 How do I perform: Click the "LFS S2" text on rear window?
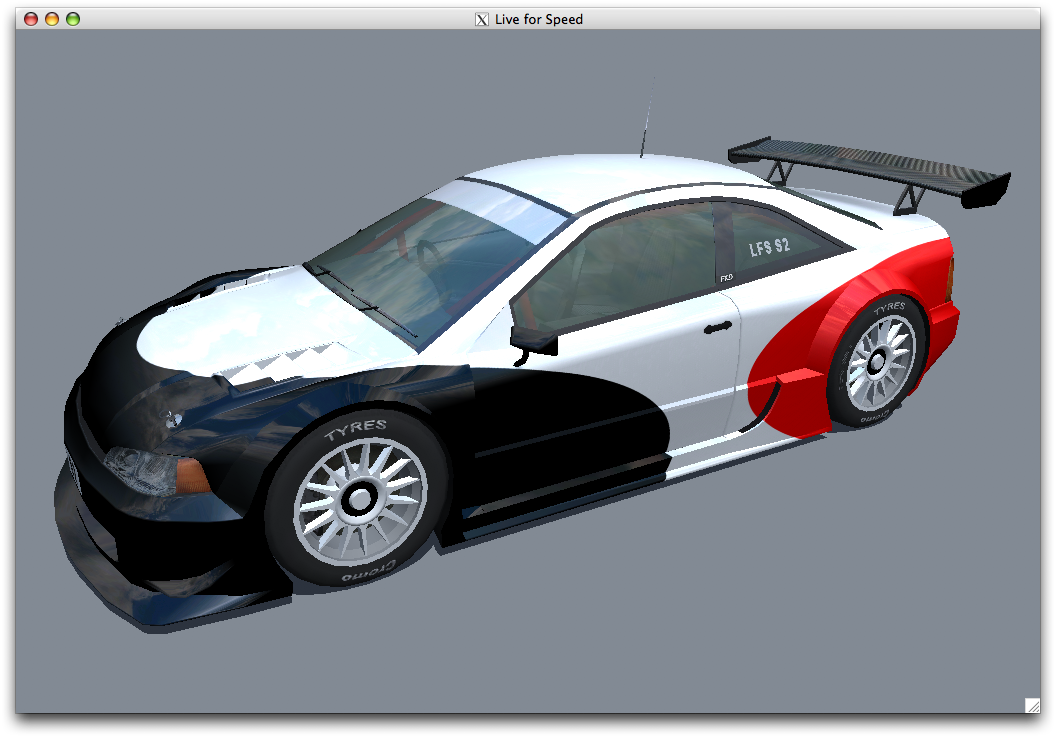pyautogui.click(x=770, y=247)
